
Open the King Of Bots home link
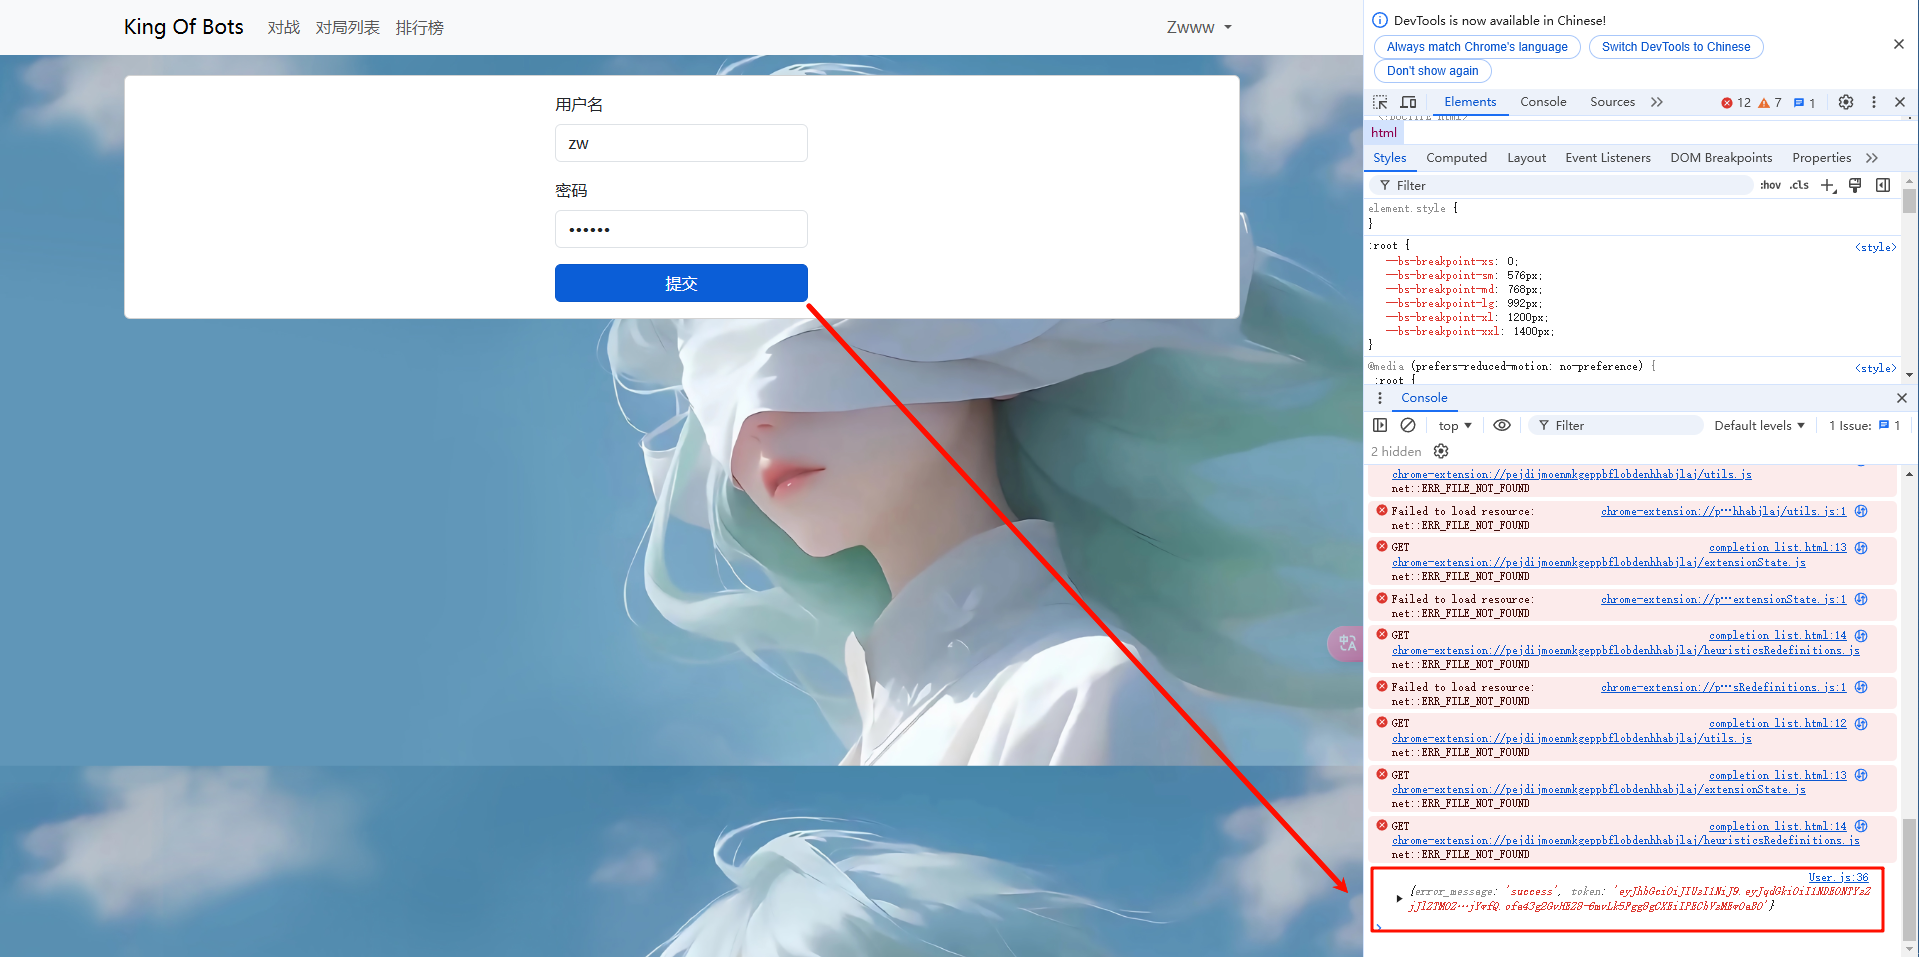tap(184, 27)
